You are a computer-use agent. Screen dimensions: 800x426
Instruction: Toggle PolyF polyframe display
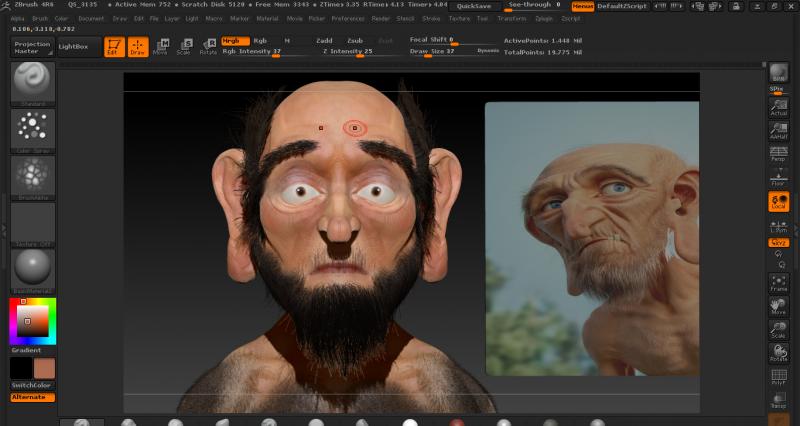pyautogui.click(x=779, y=378)
